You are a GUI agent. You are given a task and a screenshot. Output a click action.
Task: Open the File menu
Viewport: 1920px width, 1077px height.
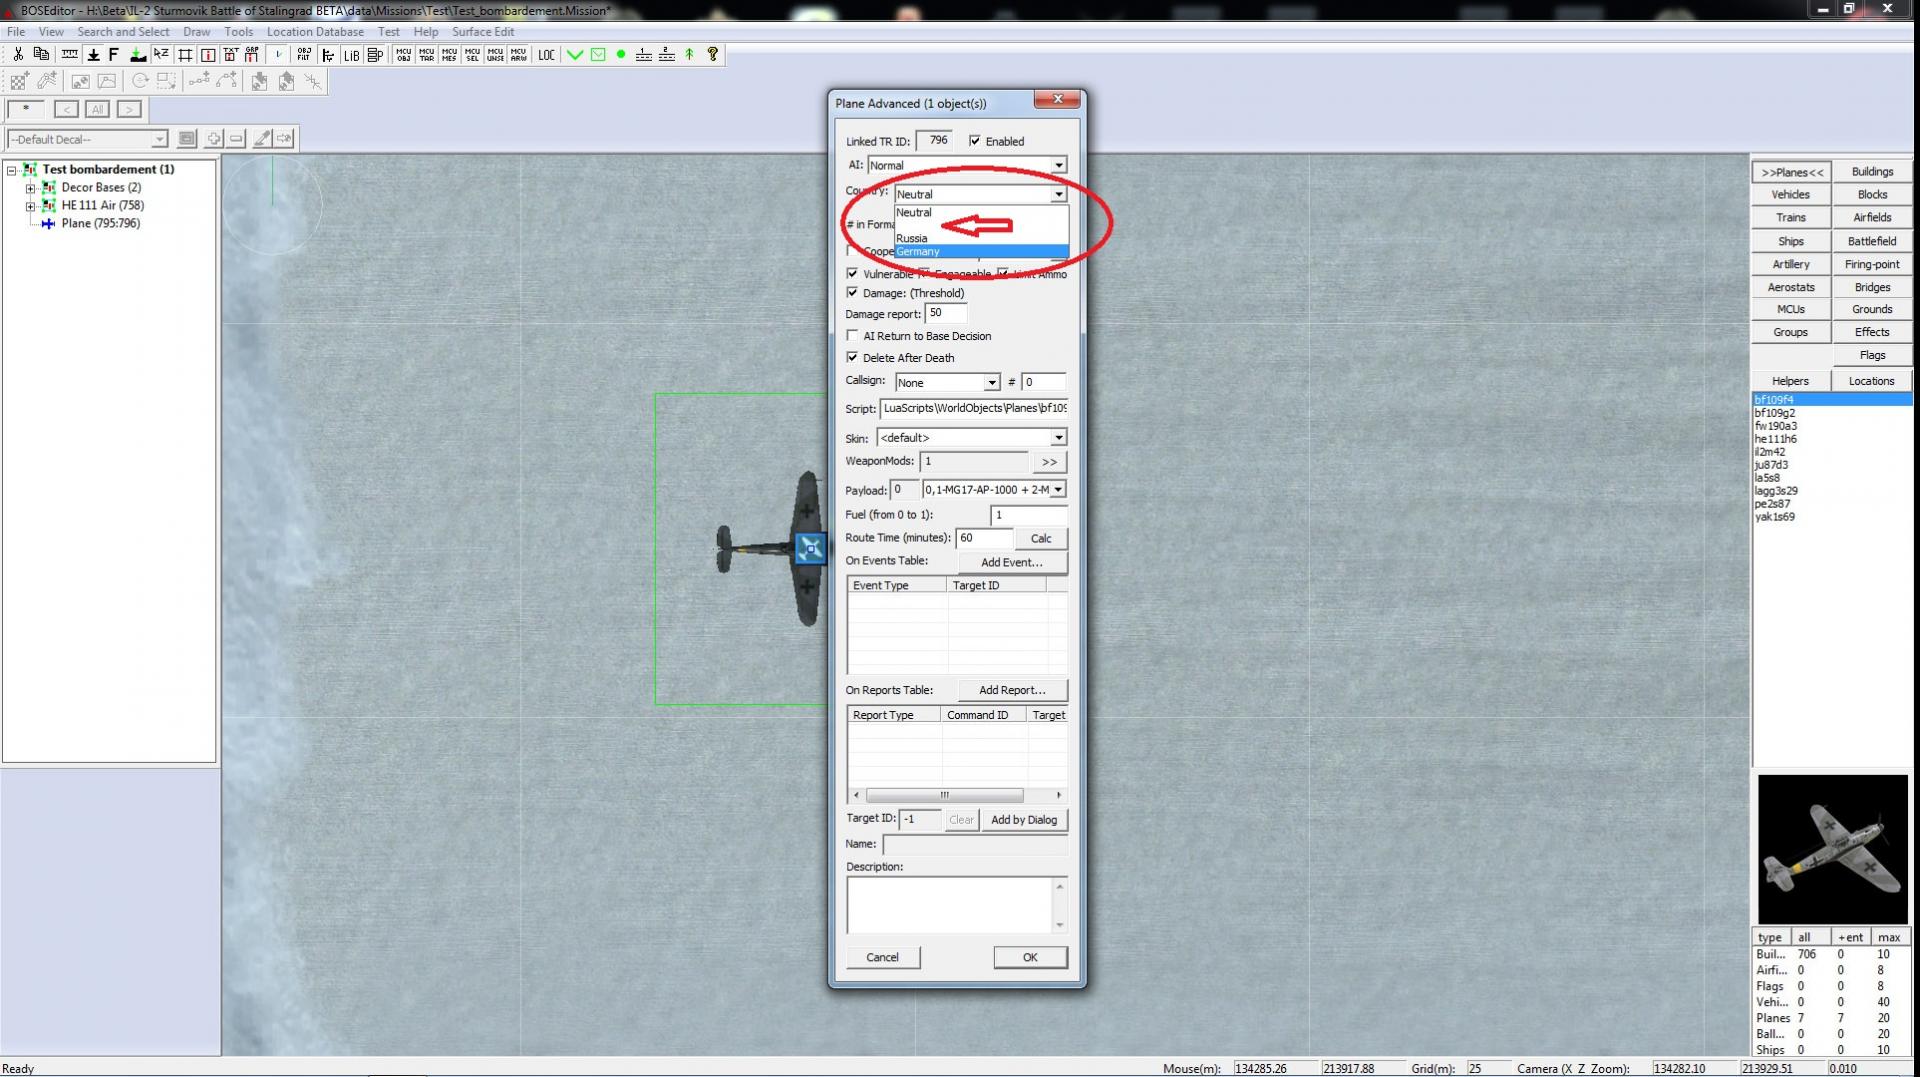coord(16,32)
